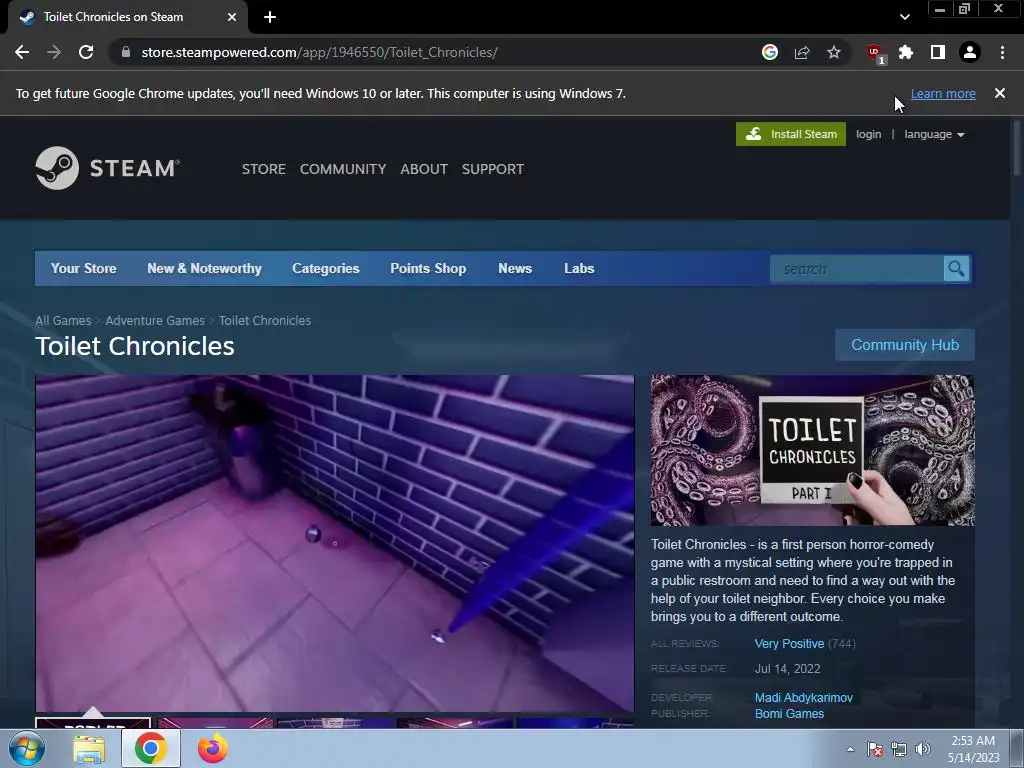Viewport: 1024px width, 768px height.
Task: Open the Categories tab
Action: [x=326, y=268]
